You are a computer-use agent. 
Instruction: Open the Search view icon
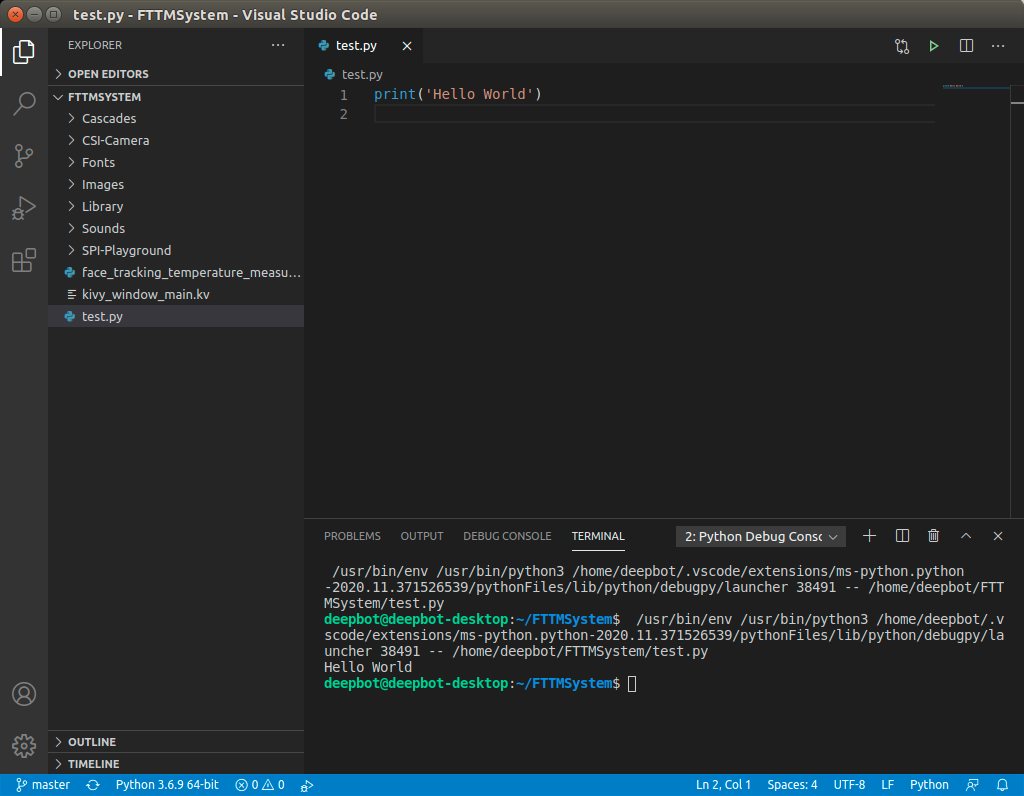coord(24,103)
